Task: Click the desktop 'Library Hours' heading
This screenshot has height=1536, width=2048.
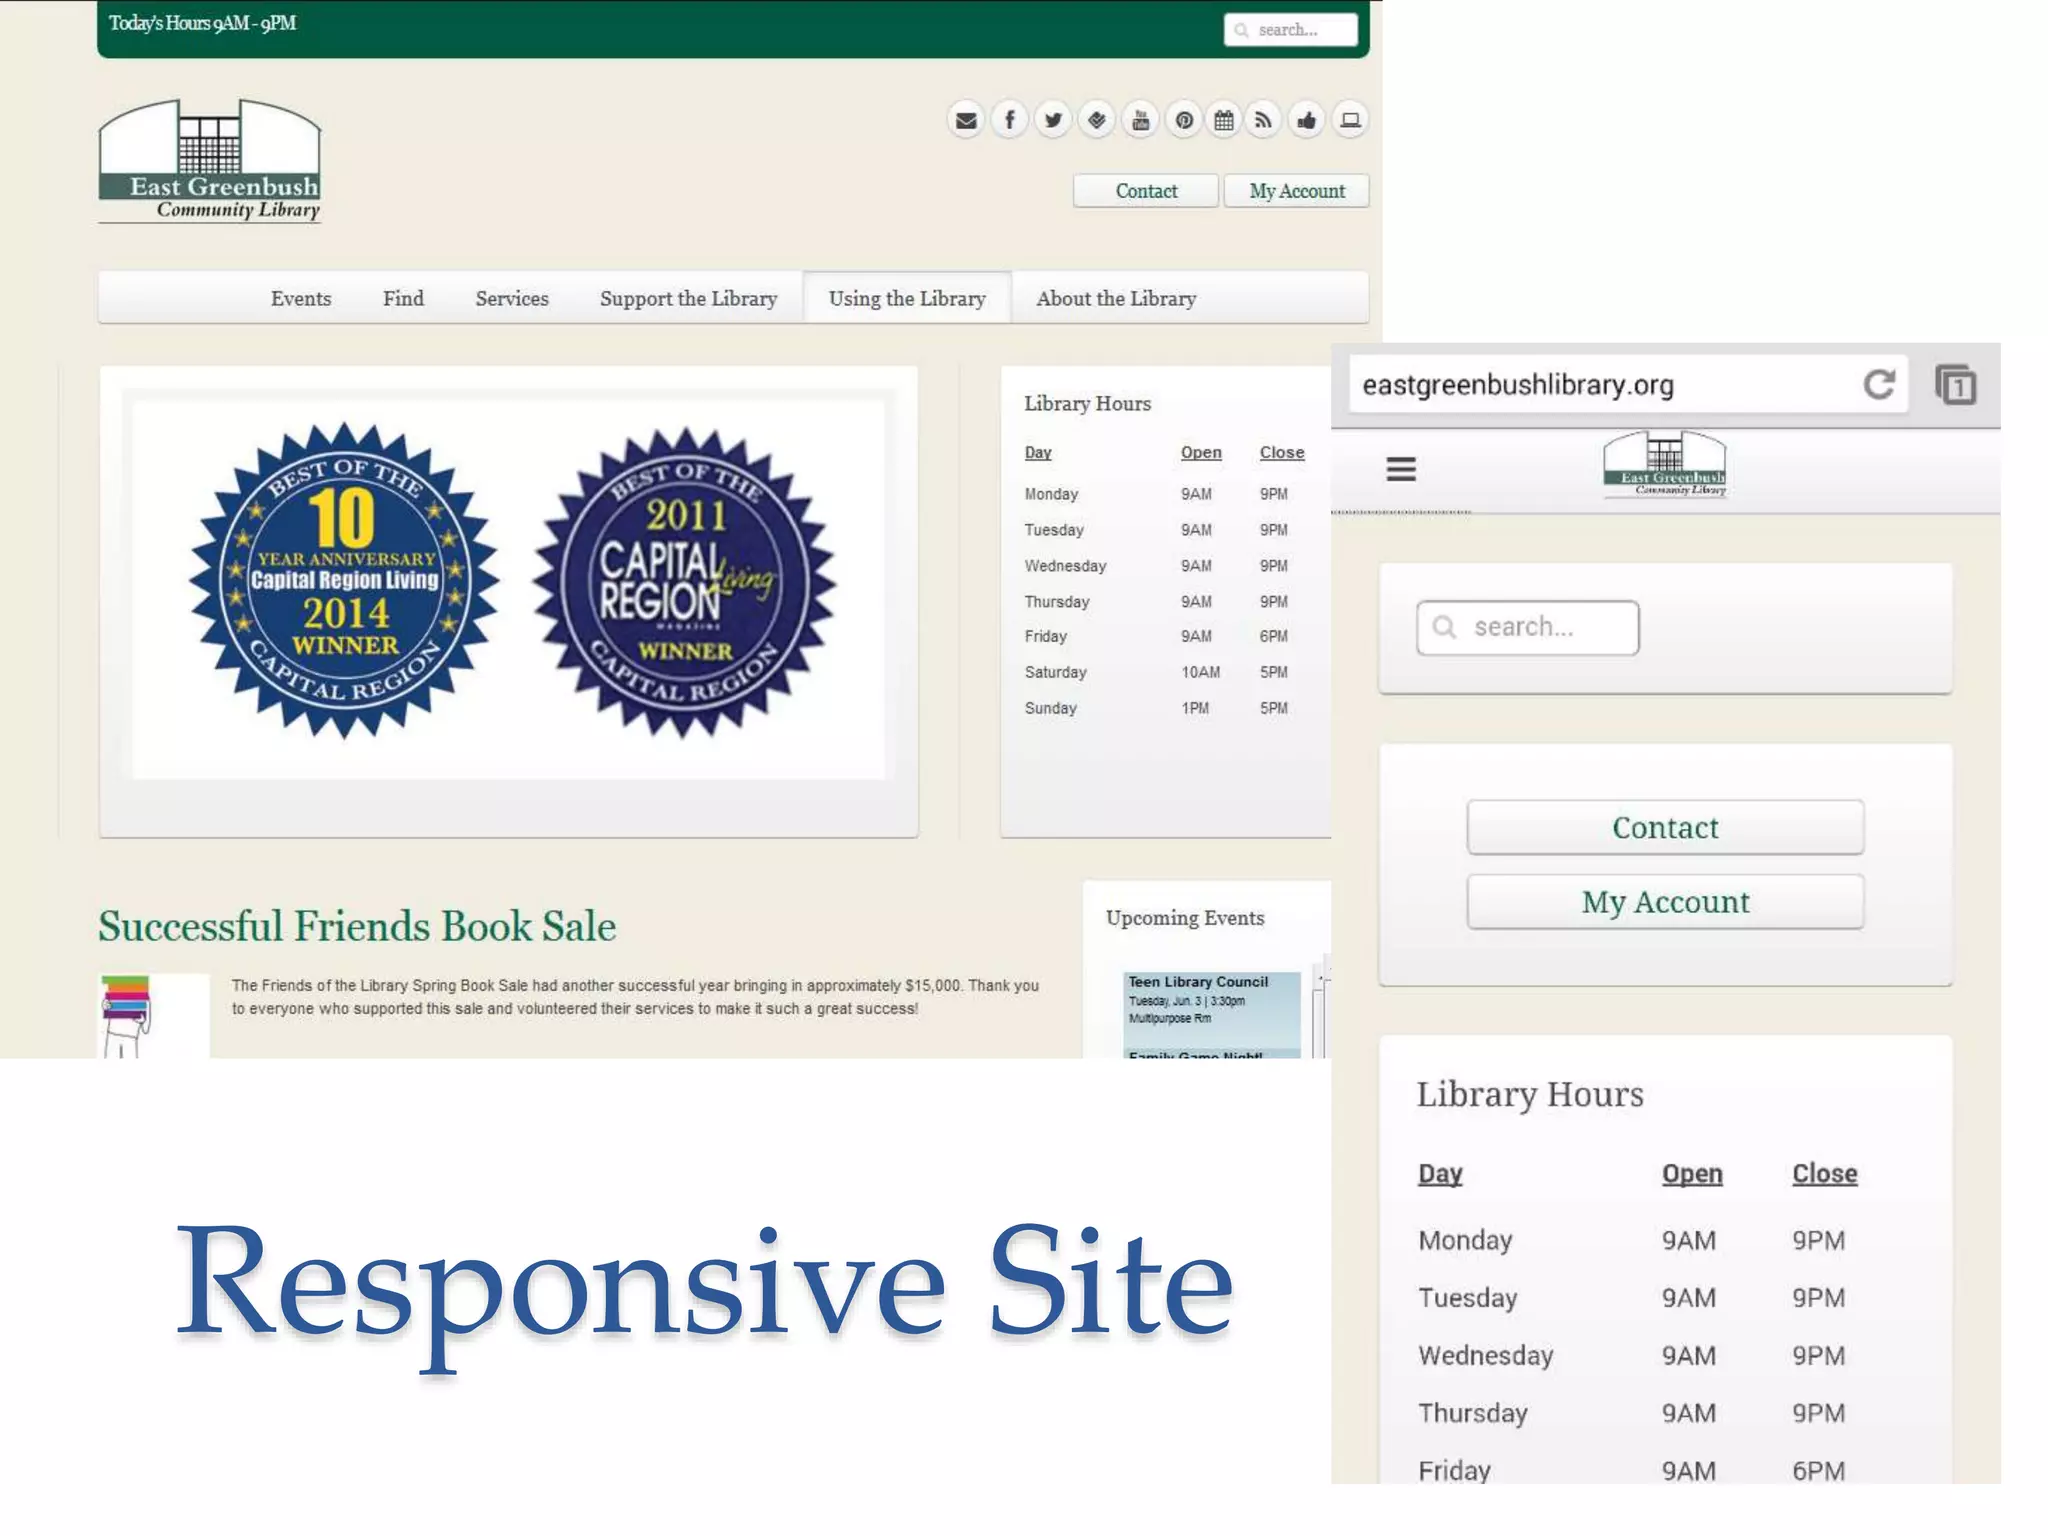Action: pyautogui.click(x=1088, y=404)
